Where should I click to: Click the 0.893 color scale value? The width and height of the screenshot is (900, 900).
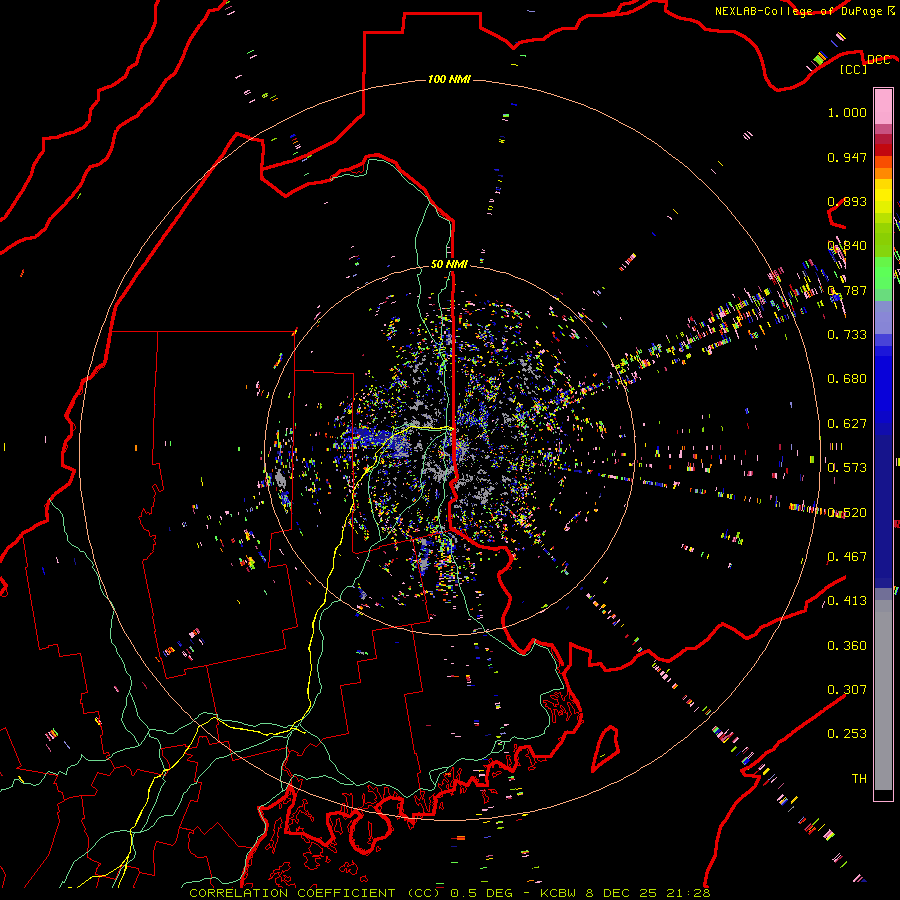point(847,201)
